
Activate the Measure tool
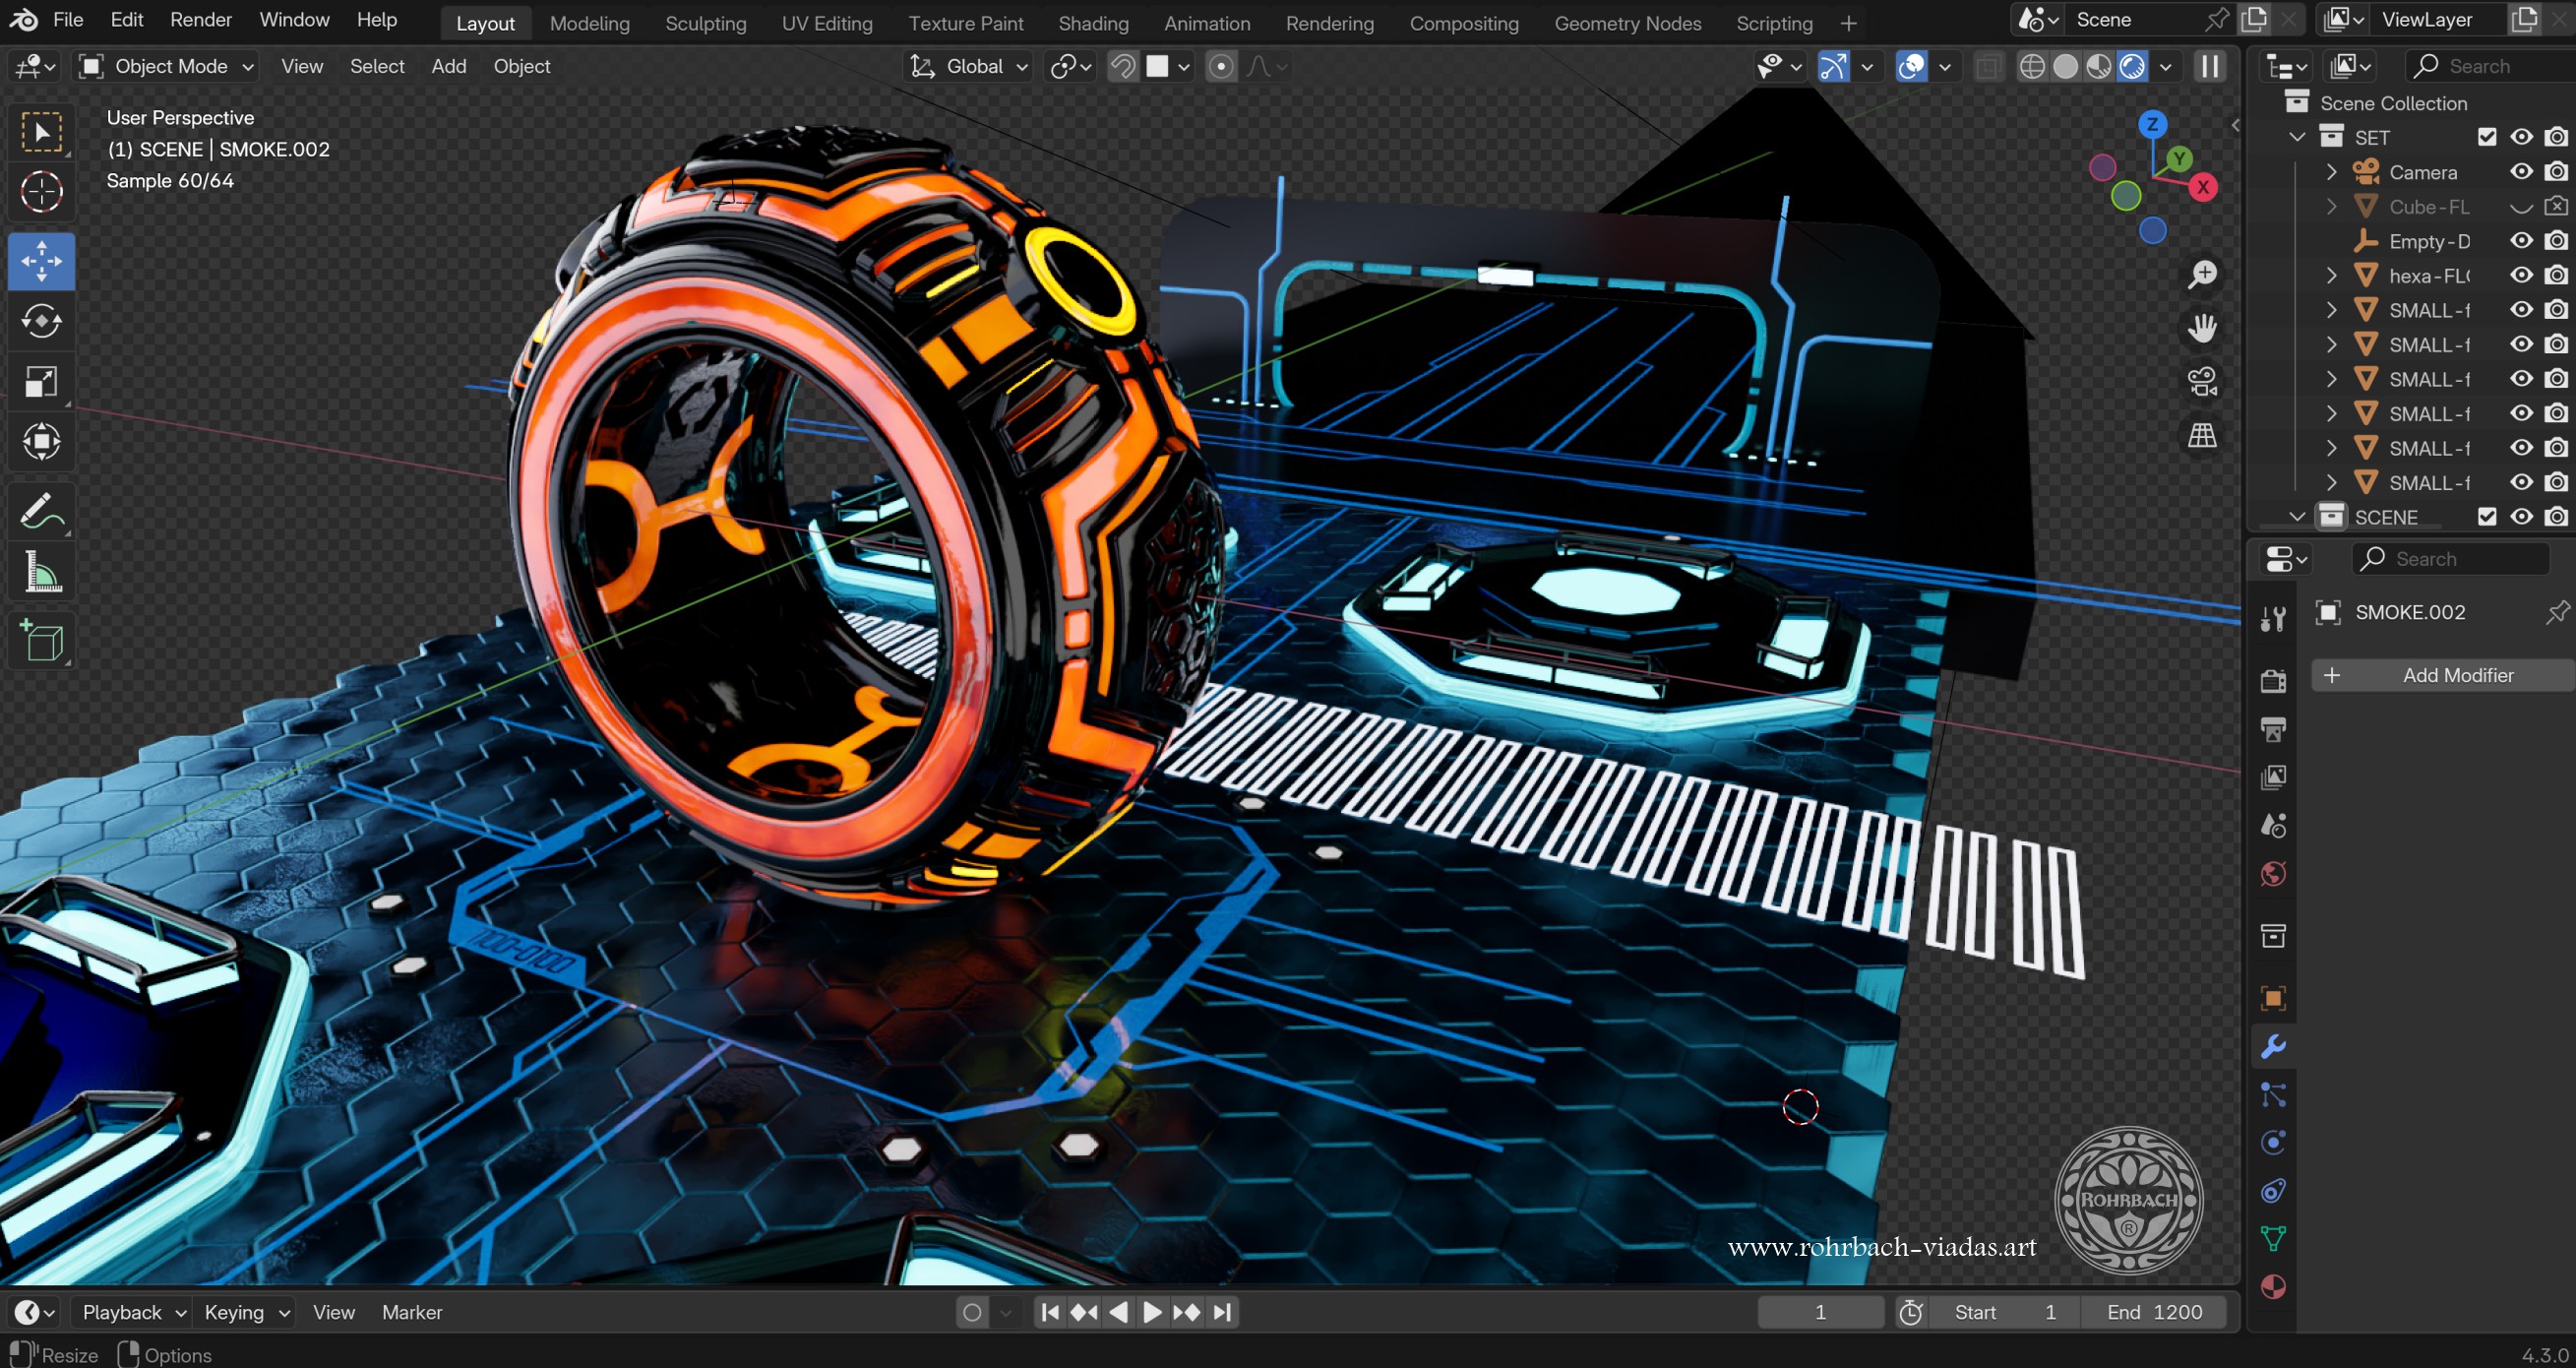click(x=41, y=571)
